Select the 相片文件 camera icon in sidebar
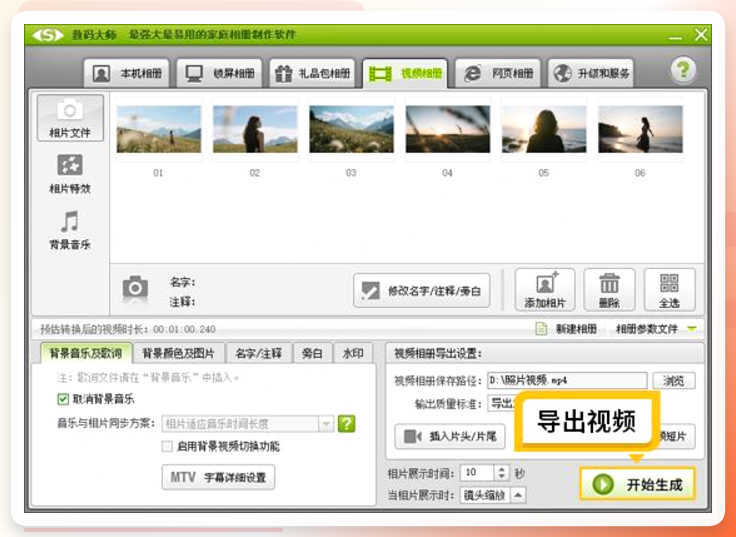The width and height of the screenshot is (736, 537). (x=70, y=118)
